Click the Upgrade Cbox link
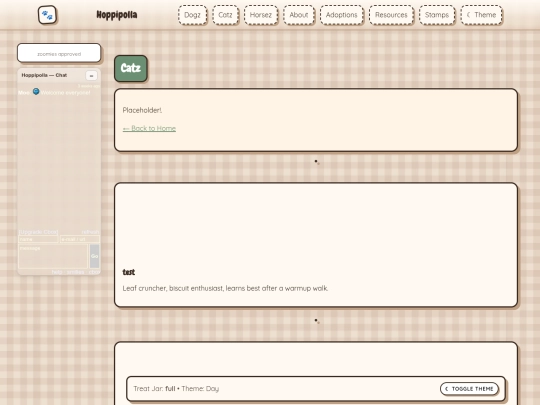 [x=38, y=232]
